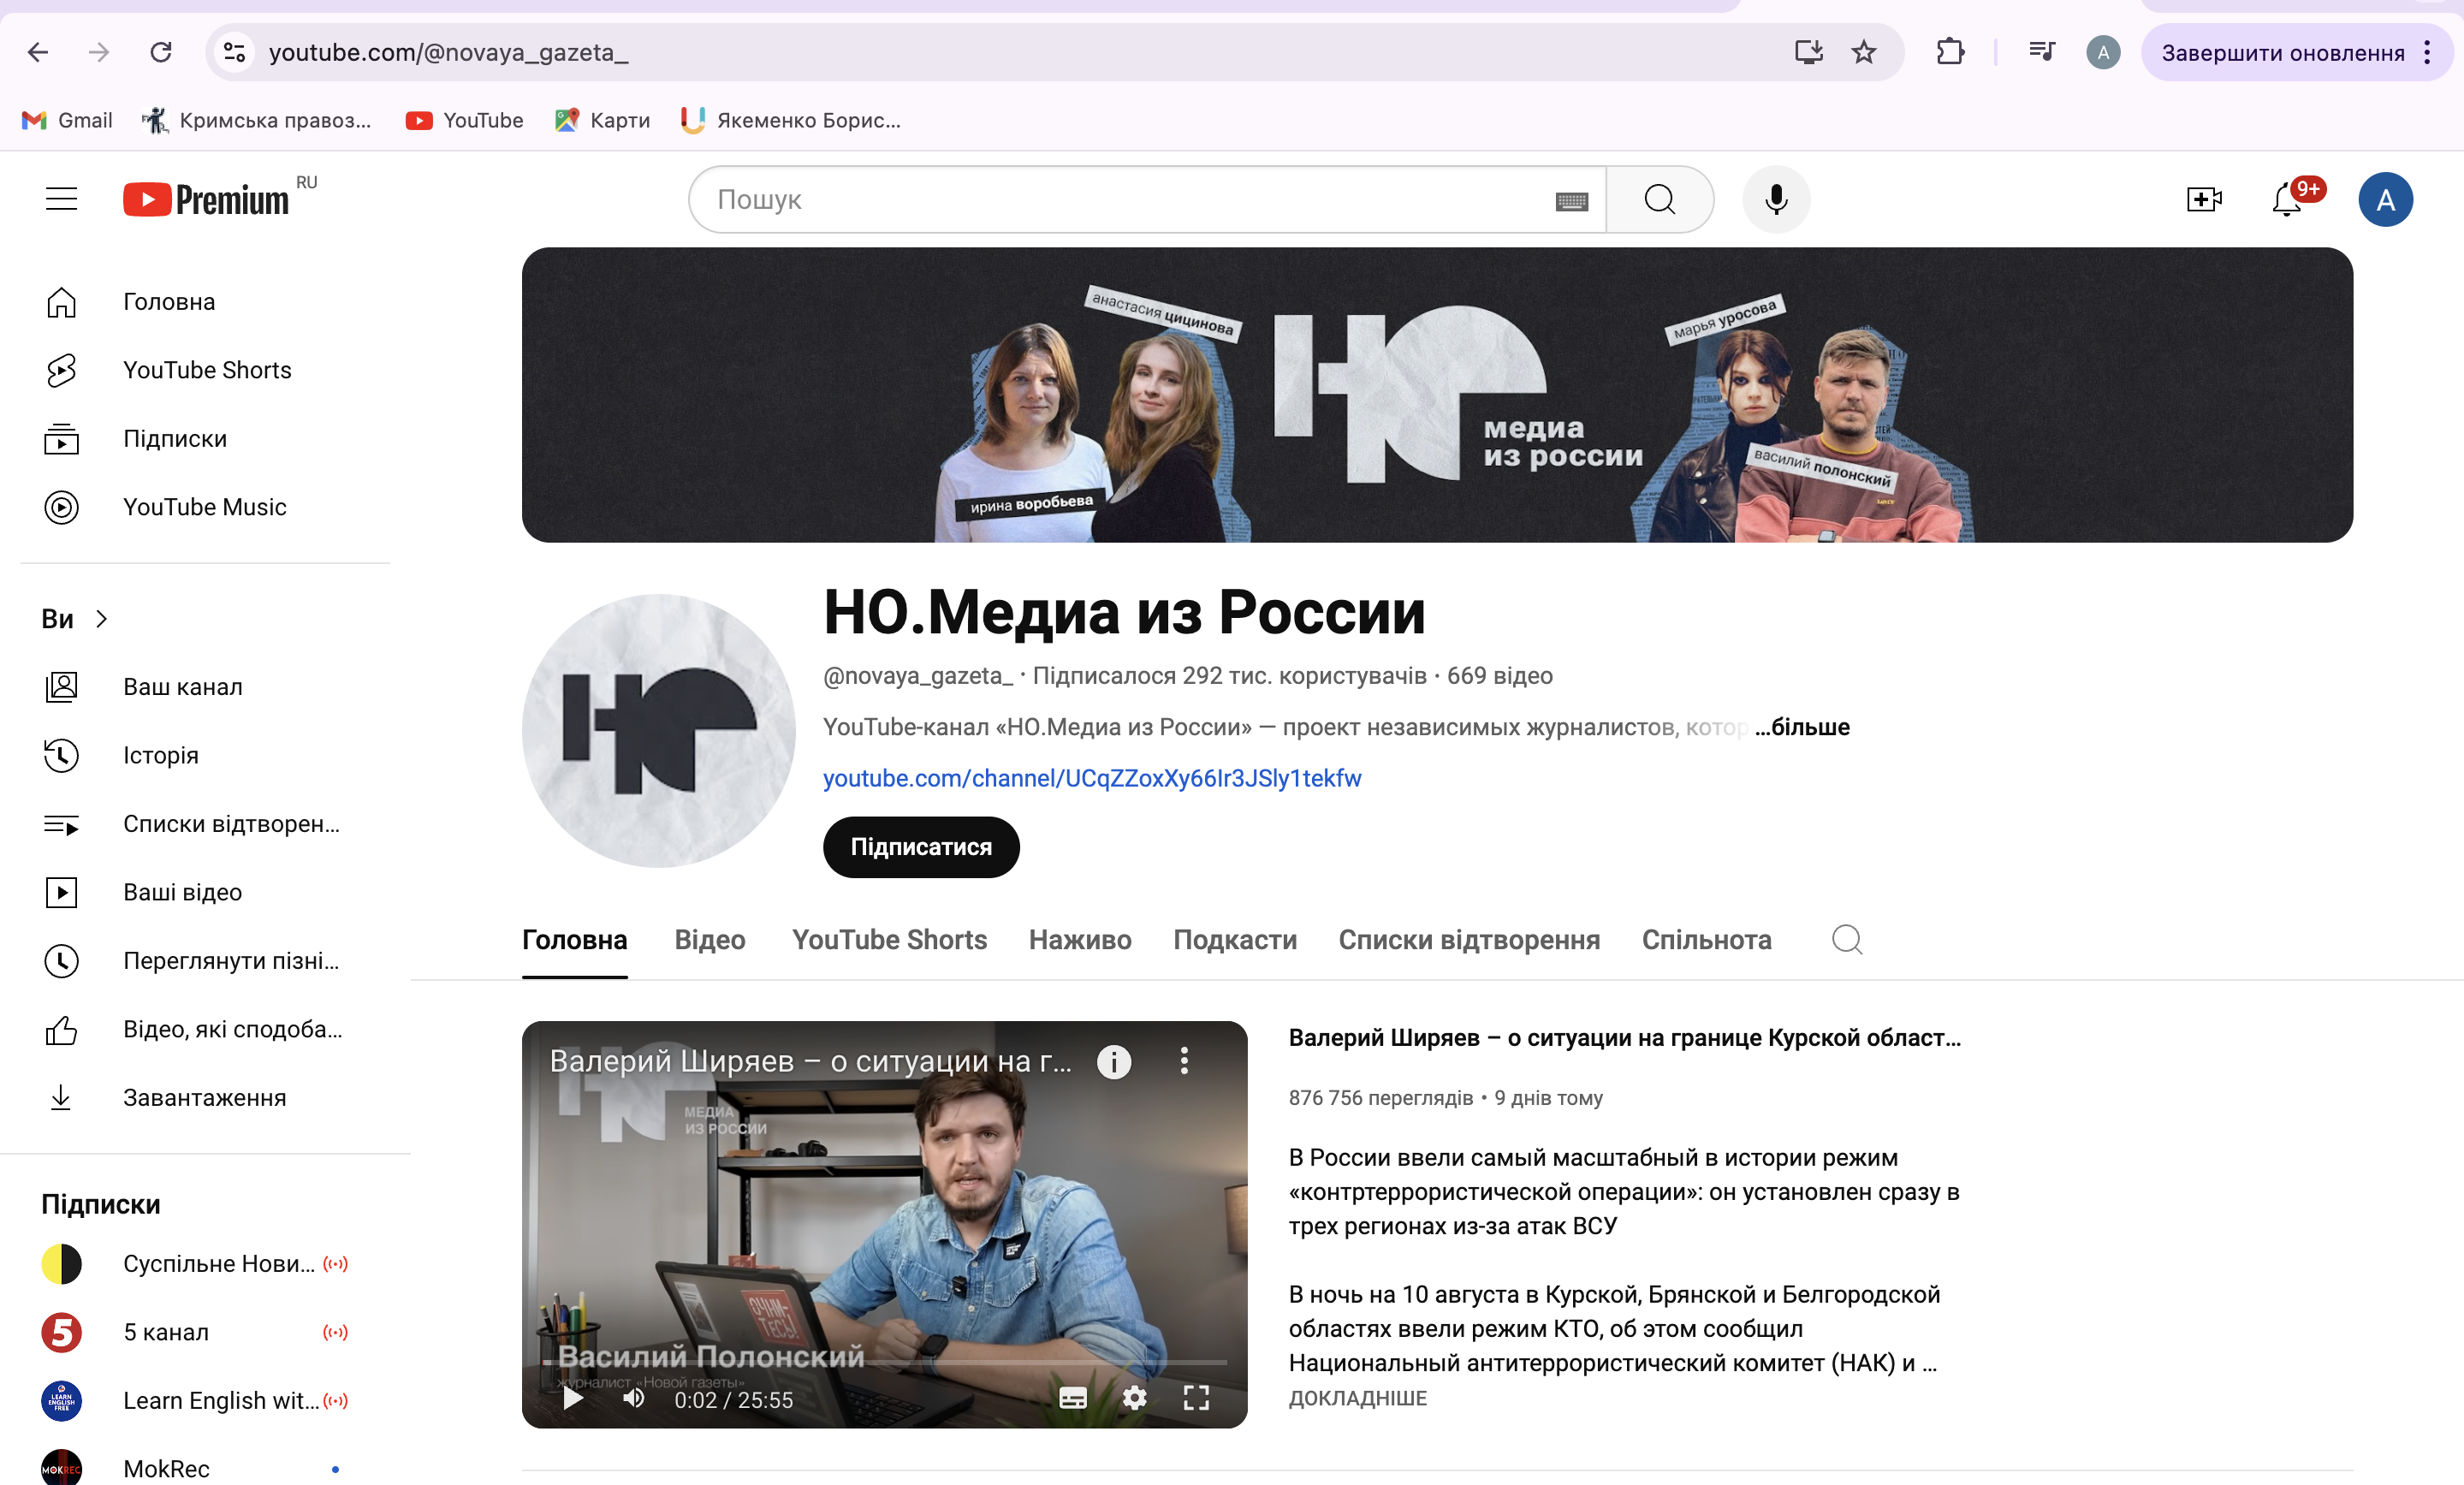Open Gmail bookmark
Screen dimensions: 2464x1485
point(66,120)
